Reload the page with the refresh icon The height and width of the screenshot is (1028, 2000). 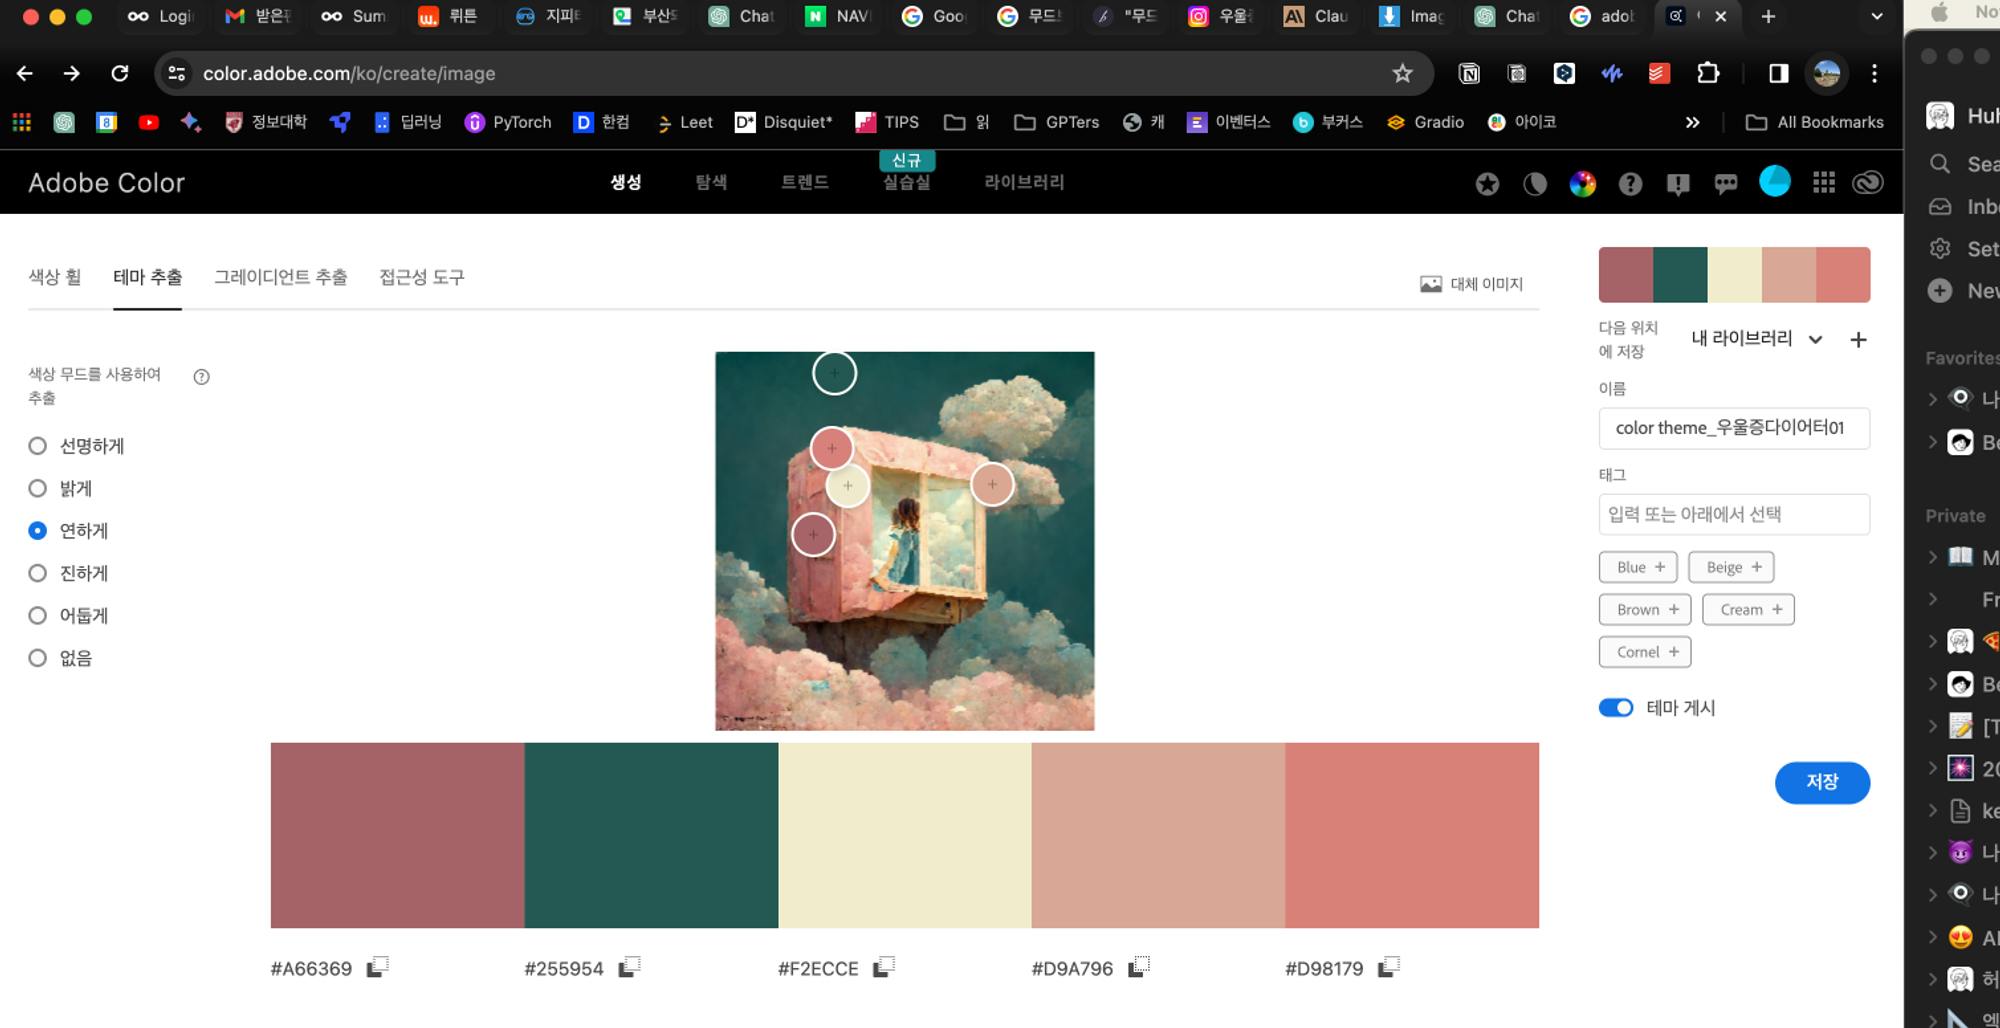(120, 73)
